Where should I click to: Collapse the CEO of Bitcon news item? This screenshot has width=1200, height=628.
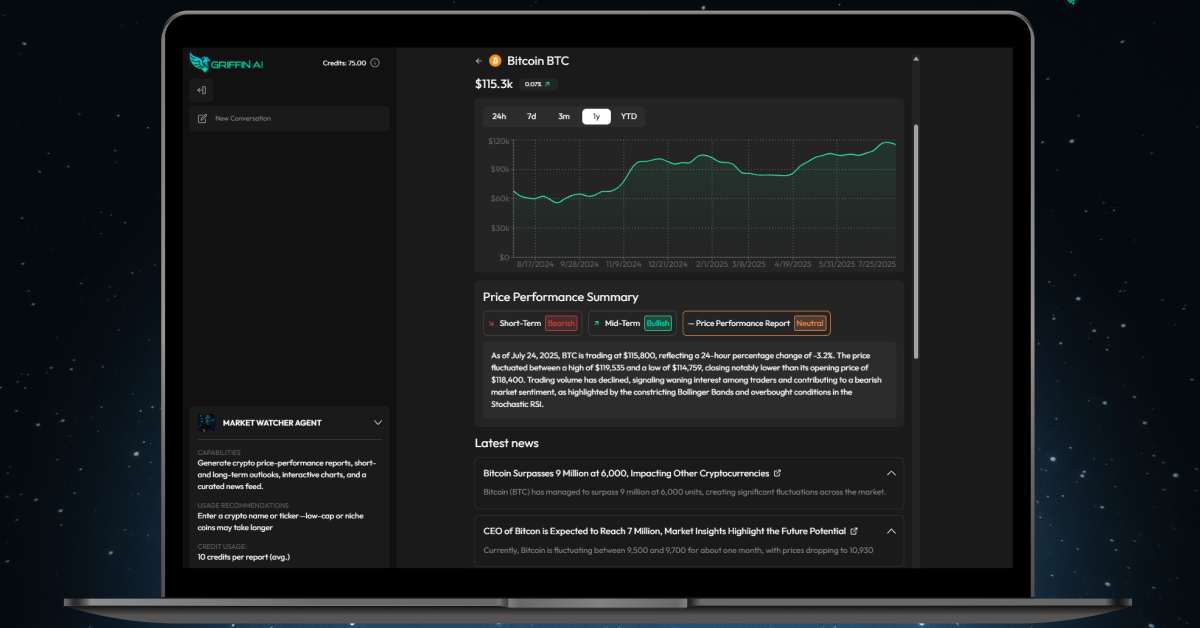pos(891,531)
